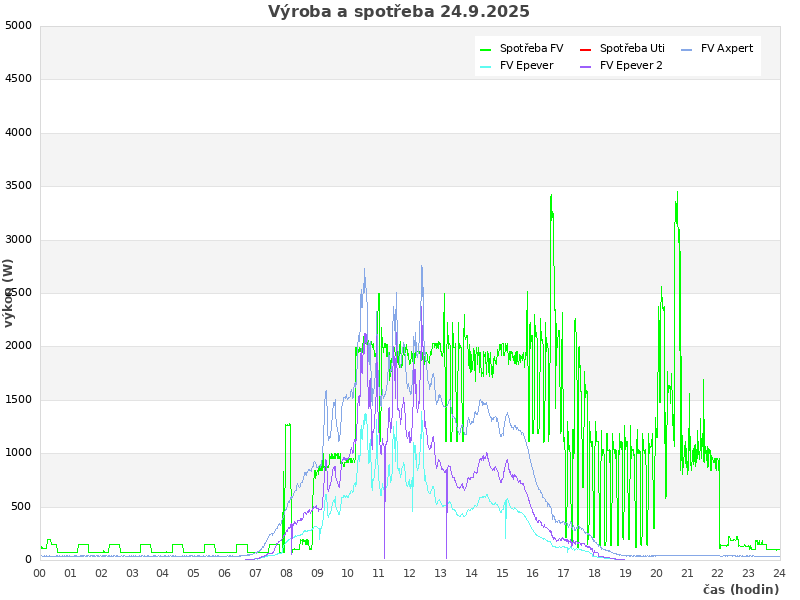This screenshot has height=600, width=800.
Task: Click the cyan FV Epever legend swatch
Action: click(x=486, y=66)
